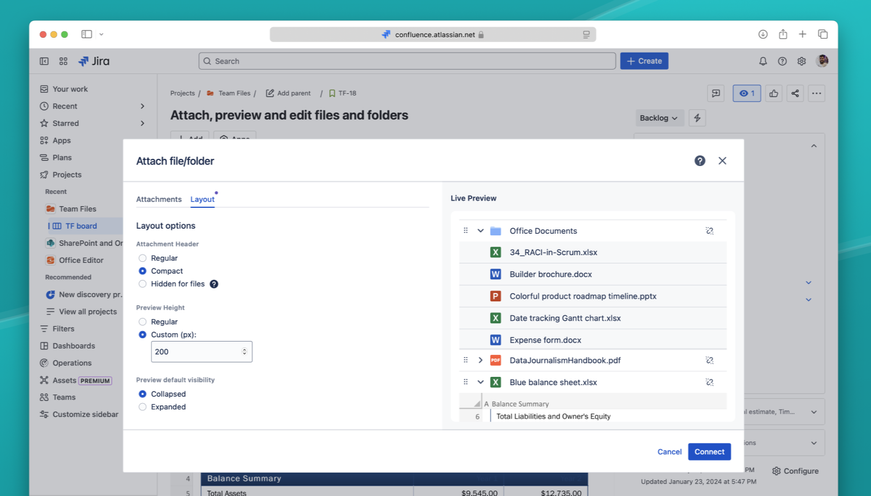Select Compact attachment header option
The height and width of the screenshot is (496, 871).
click(x=142, y=271)
